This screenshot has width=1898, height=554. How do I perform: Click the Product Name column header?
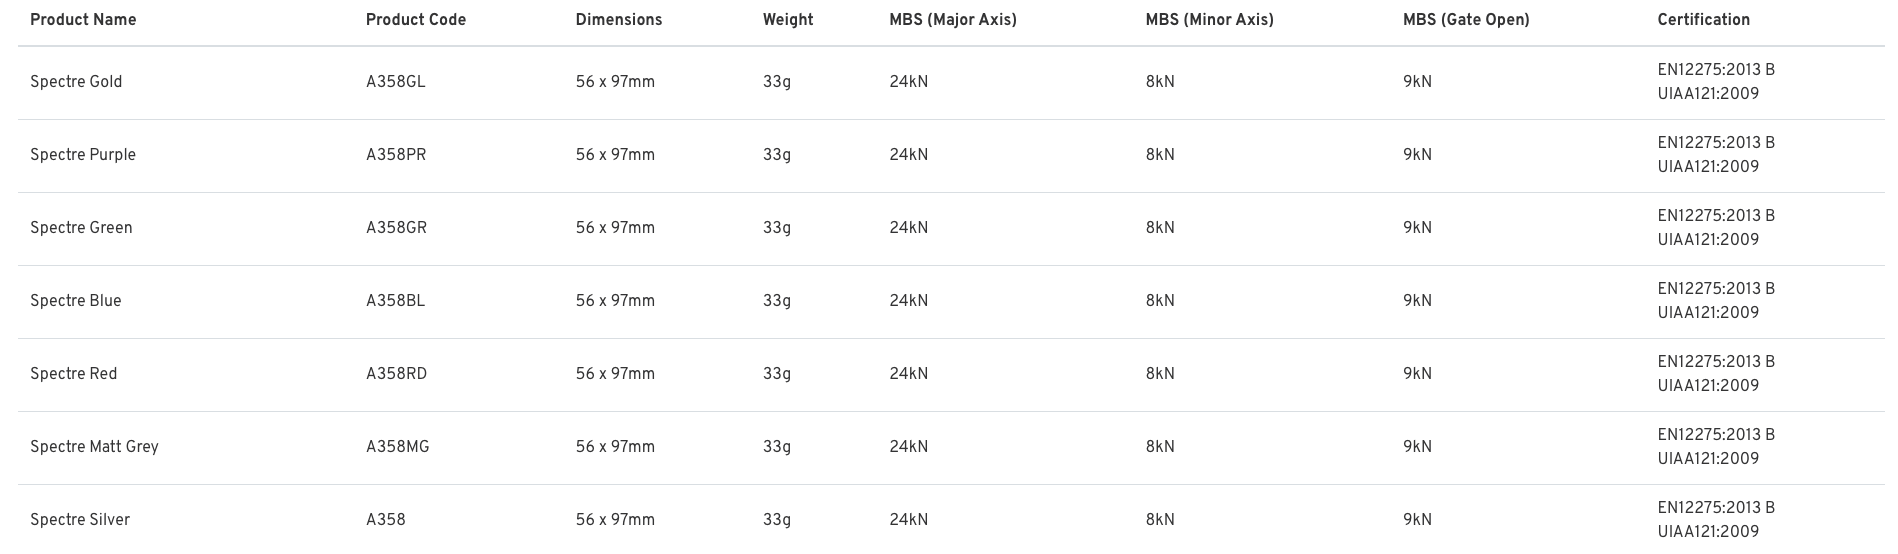coord(83,20)
